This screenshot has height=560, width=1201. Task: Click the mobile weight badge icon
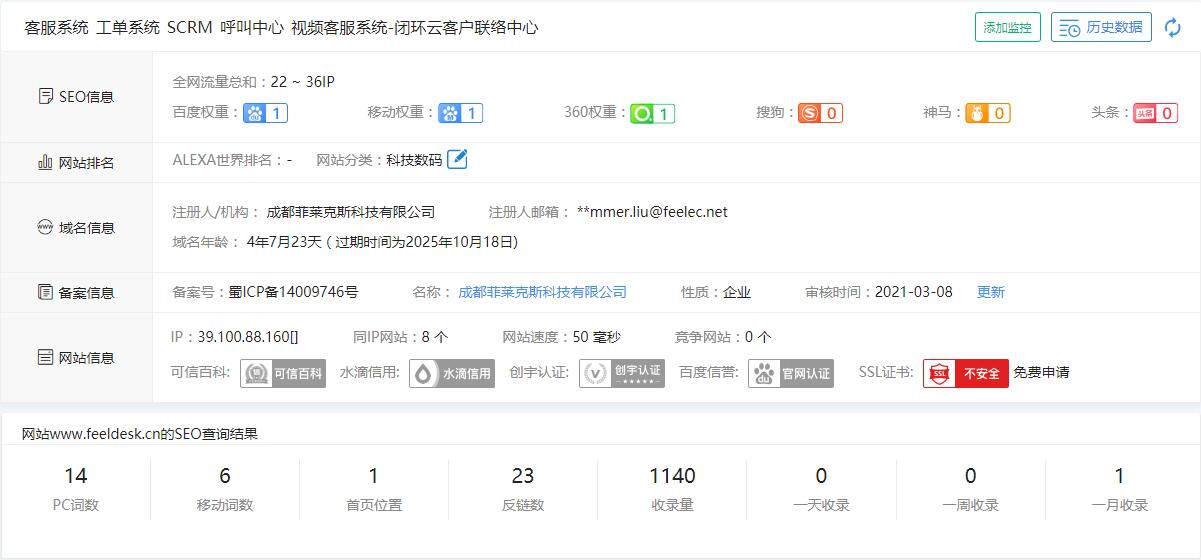pyautogui.click(x=460, y=113)
